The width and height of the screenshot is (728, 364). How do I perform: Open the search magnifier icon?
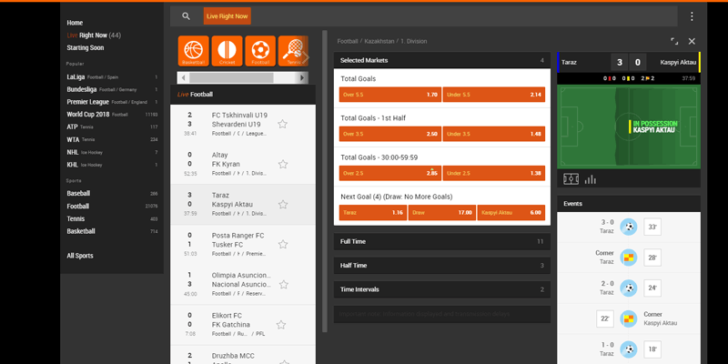186,16
